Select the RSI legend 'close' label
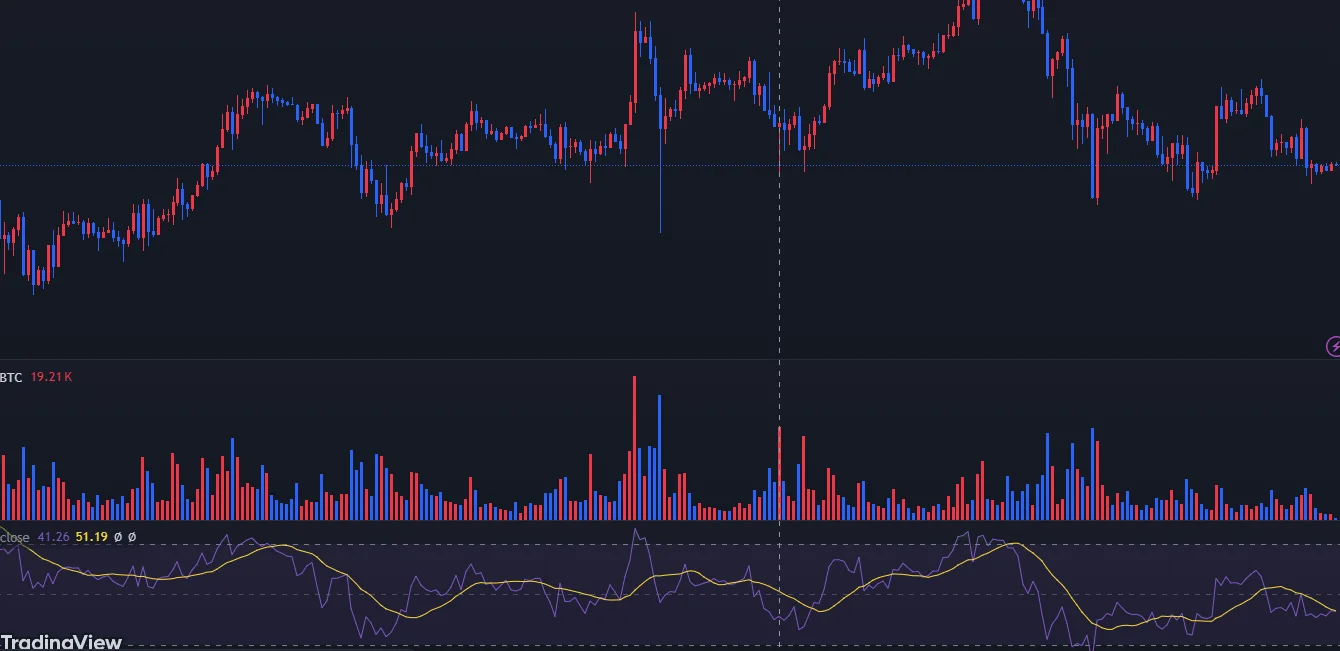Screen dimensions: 1340x651 pyautogui.click(x=15, y=537)
